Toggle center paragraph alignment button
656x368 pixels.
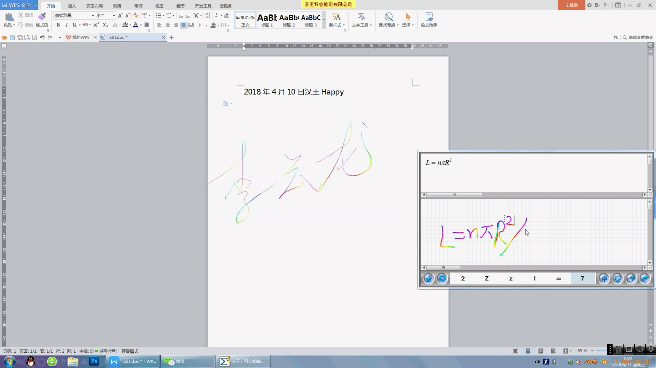[x=168, y=25]
